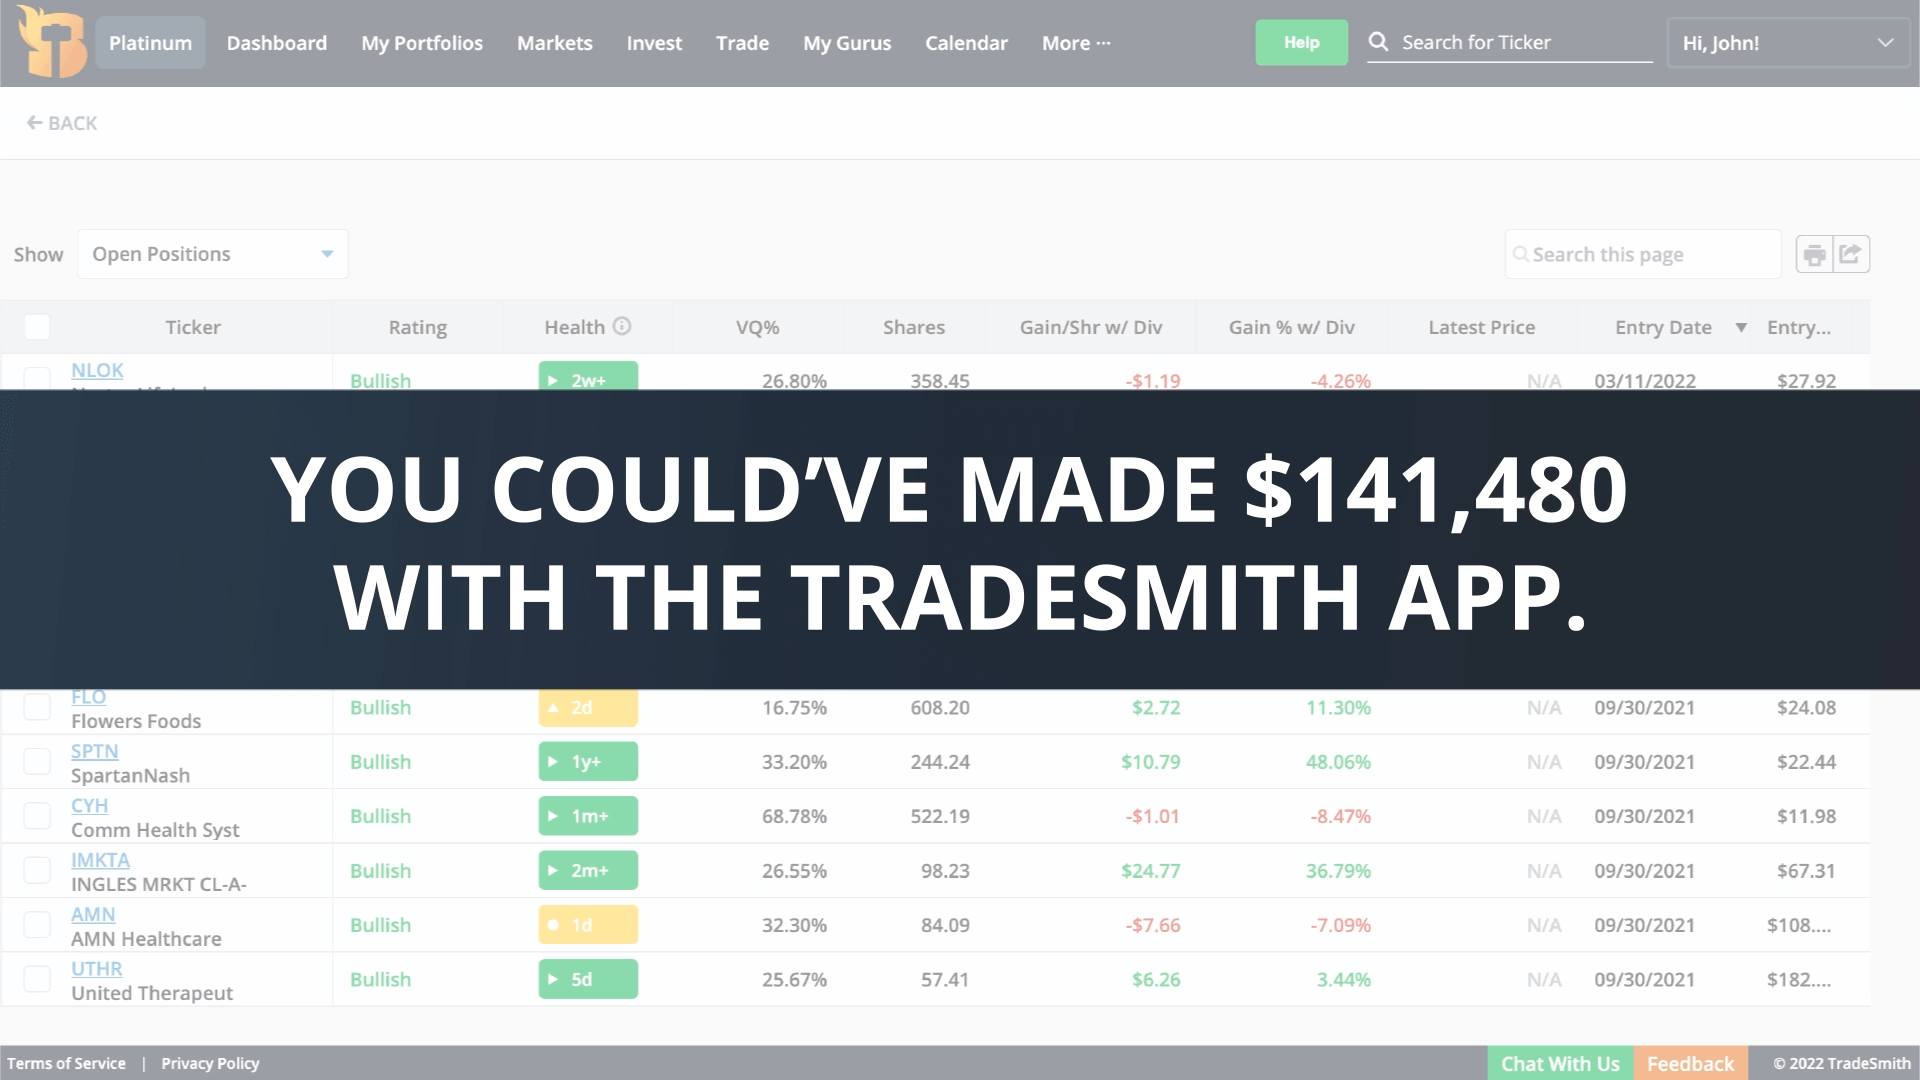Image resolution: width=1920 pixels, height=1080 pixels.
Task: Check the IMKTA row checkbox
Action: (x=37, y=871)
